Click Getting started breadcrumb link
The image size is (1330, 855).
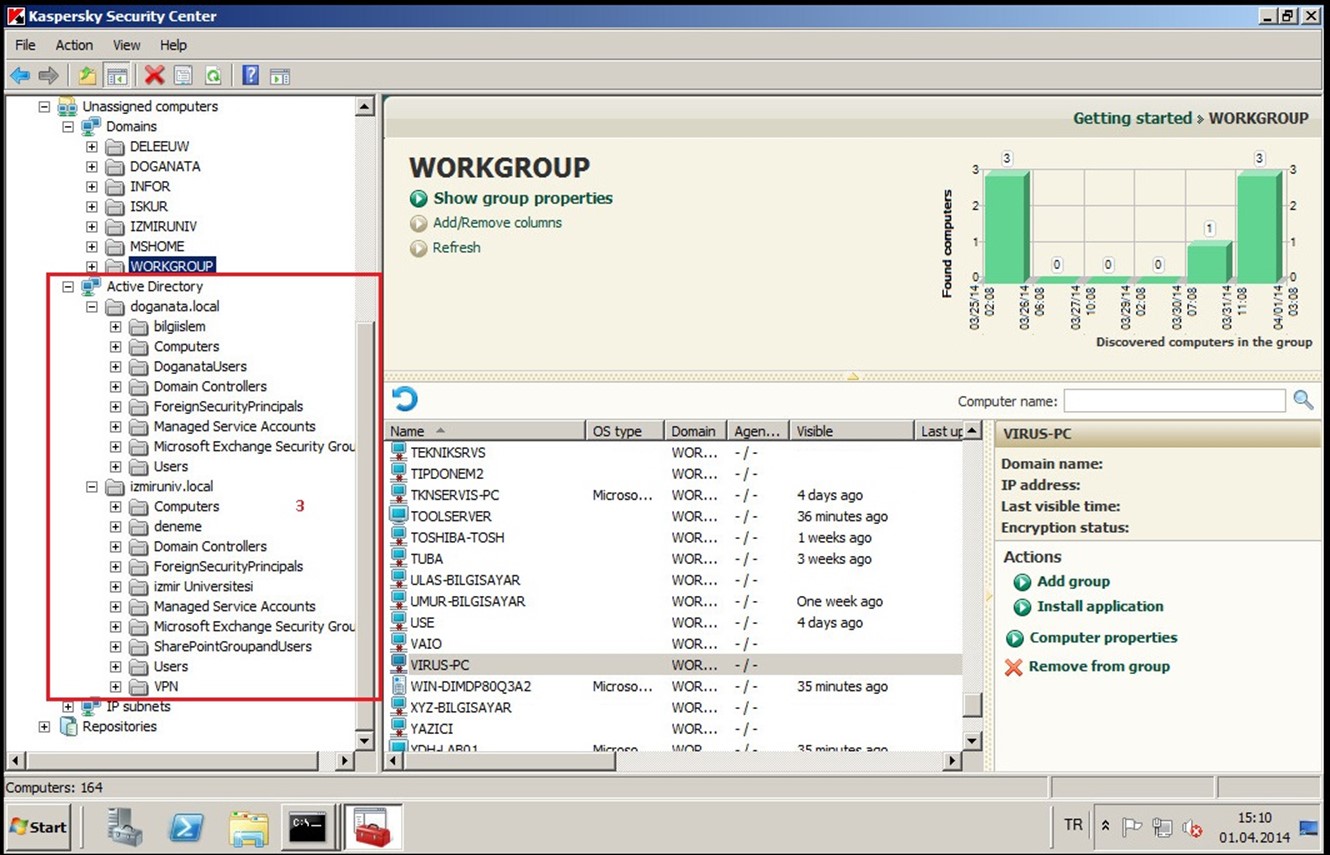click(x=1132, y=118)
